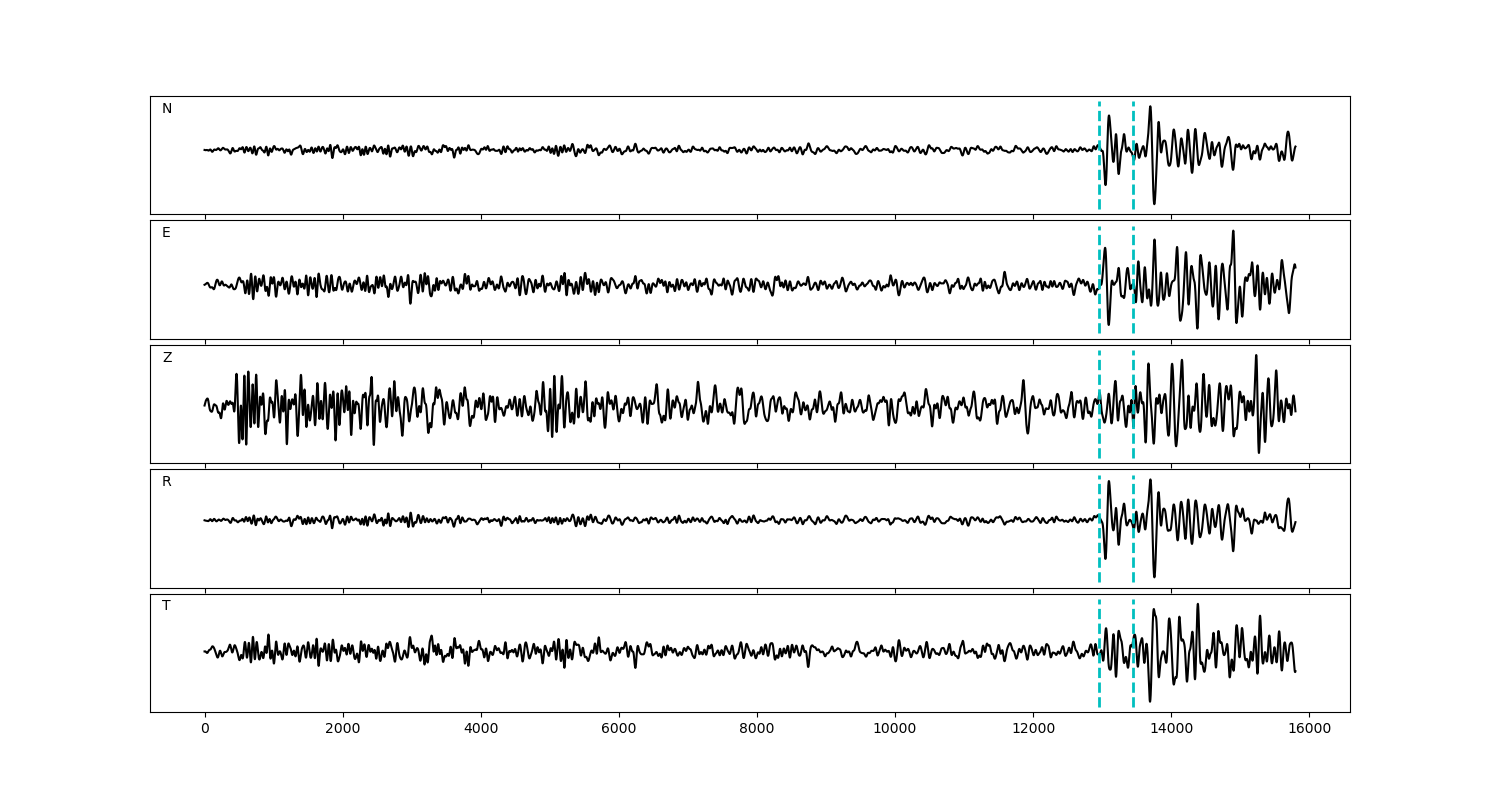Select the 8000 x-axis tick label
Image resolution: width=1500 pixels, height=800 pixels.
[x=757, y=730]
